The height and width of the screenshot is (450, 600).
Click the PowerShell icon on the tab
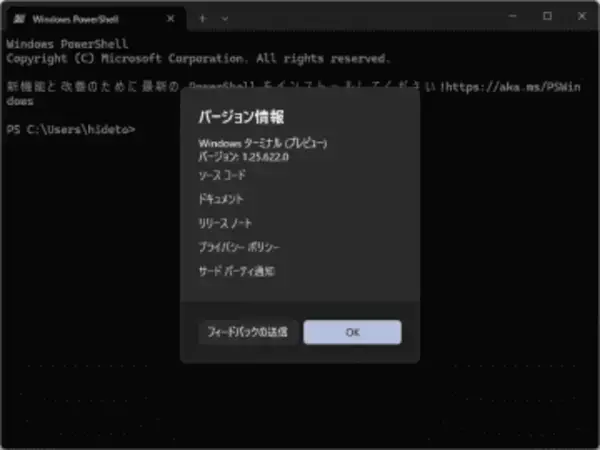(x=19, y=19)
